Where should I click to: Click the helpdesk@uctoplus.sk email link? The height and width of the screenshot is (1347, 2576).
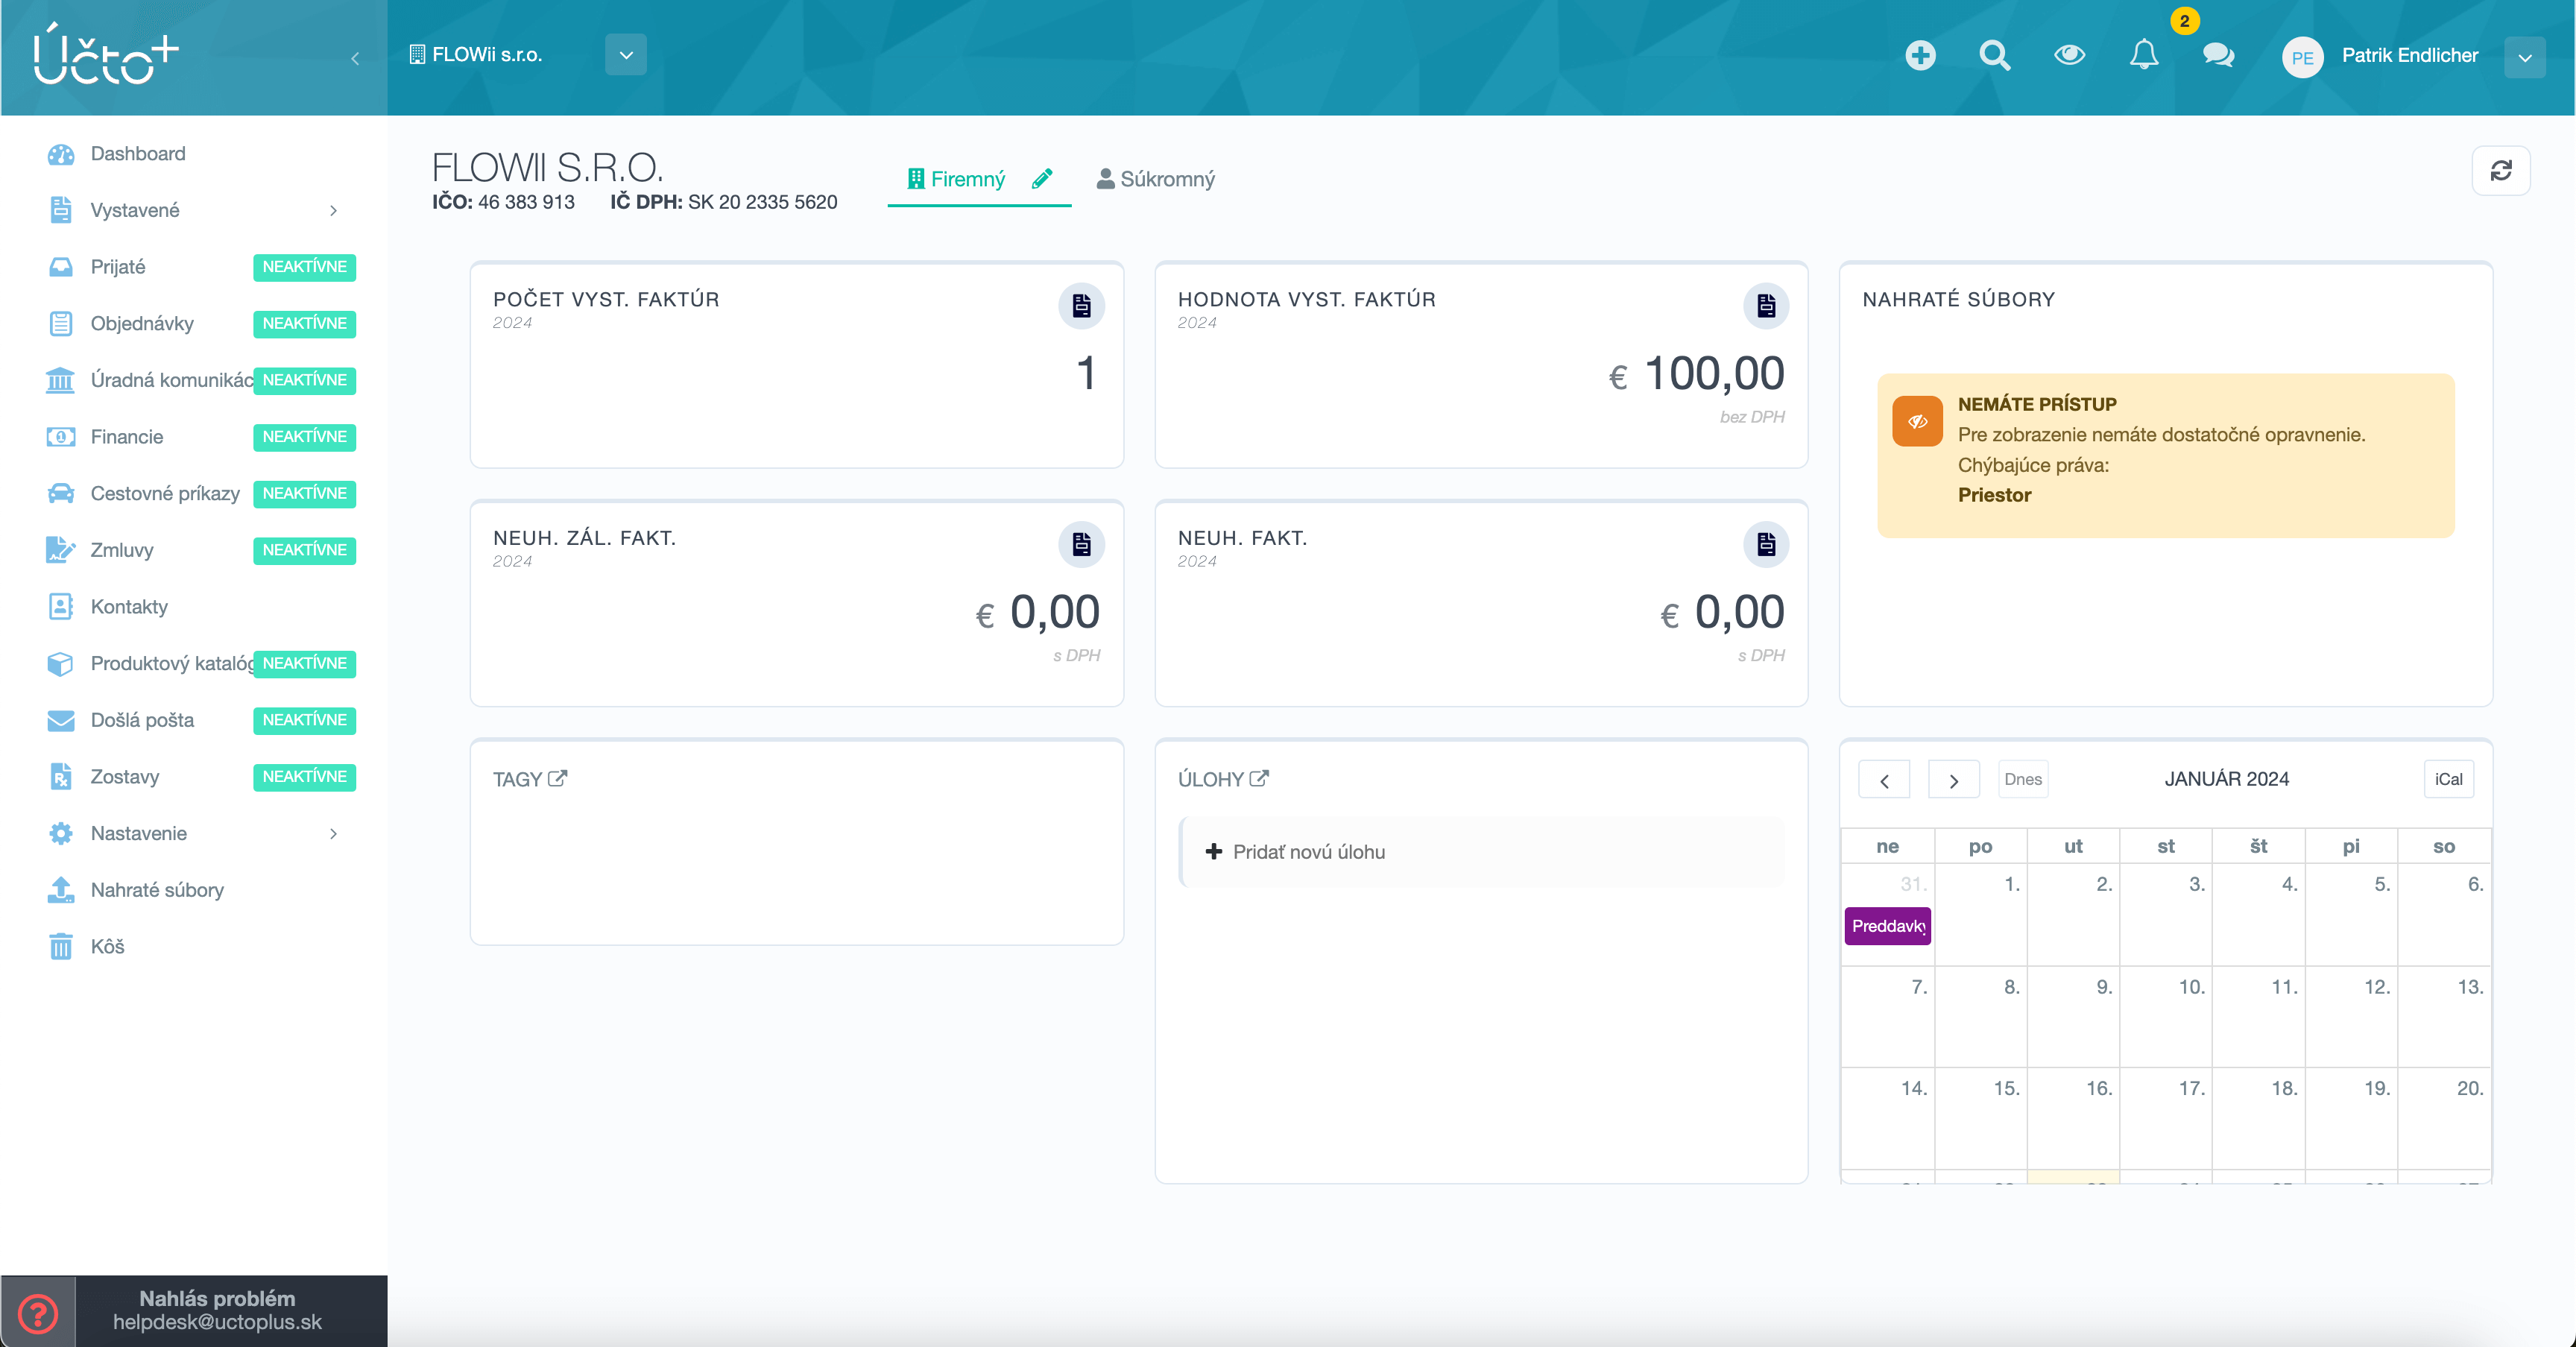click(x=217, y=1322)
